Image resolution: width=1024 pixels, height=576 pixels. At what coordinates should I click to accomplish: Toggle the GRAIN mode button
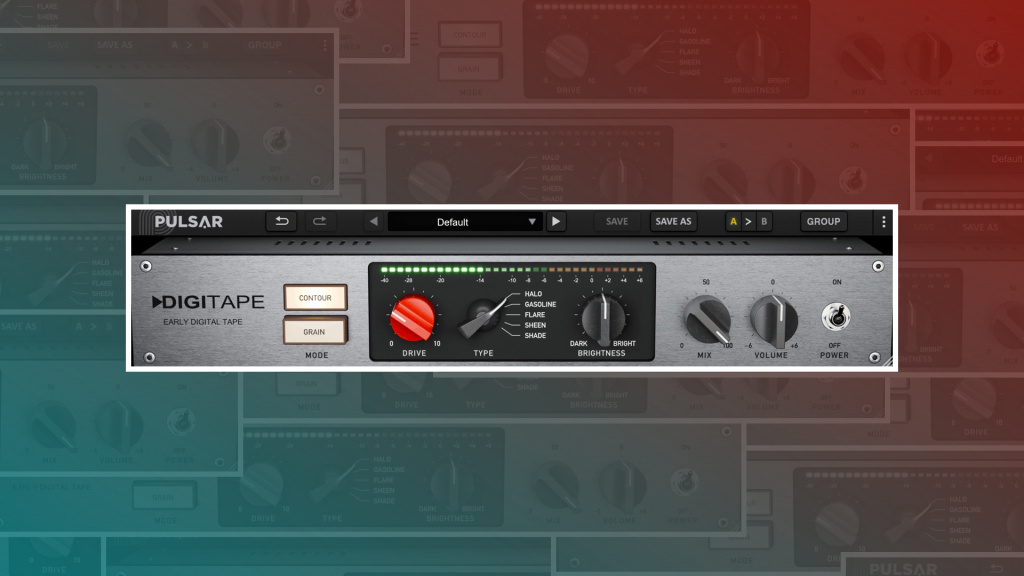point(315,331)
